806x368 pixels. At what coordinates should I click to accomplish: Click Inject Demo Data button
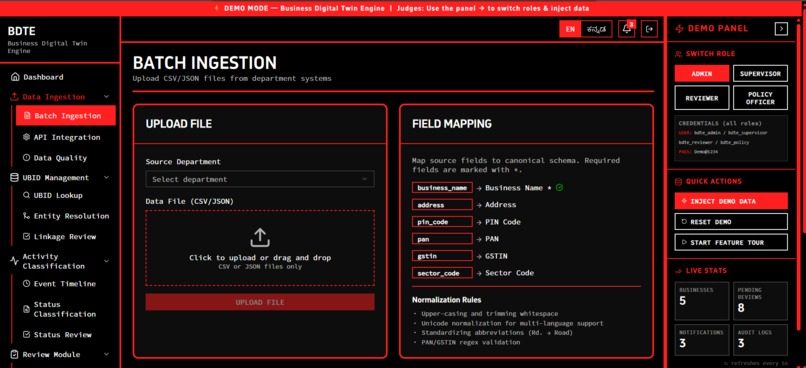point(731,201)
